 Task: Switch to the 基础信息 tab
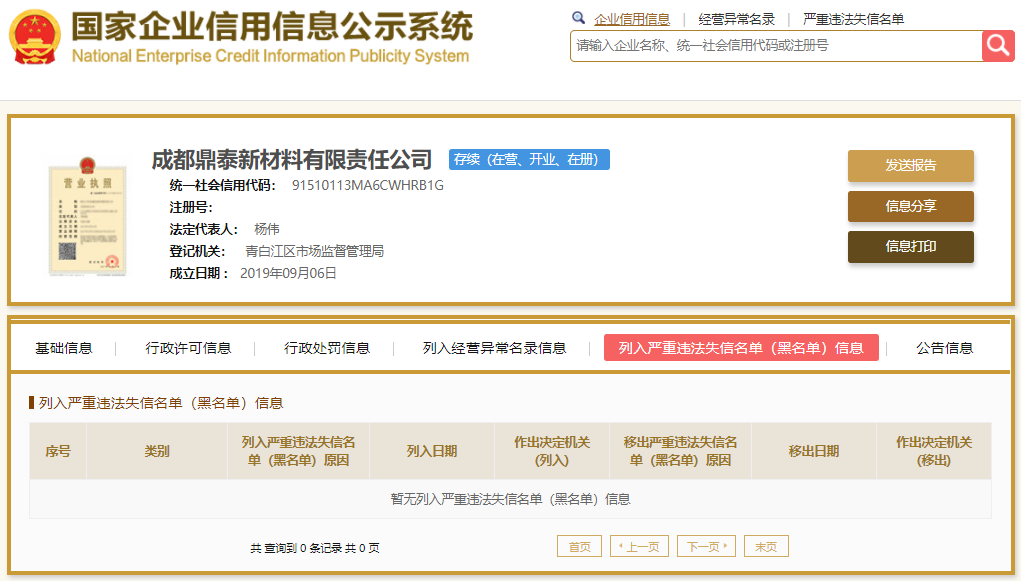[x=64, y=348]
